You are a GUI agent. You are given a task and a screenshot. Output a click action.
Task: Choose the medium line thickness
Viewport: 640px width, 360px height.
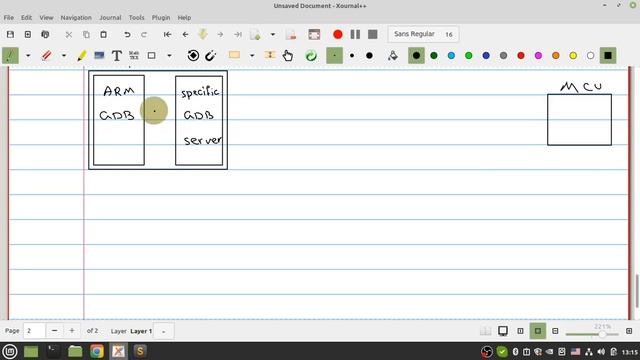352,56
